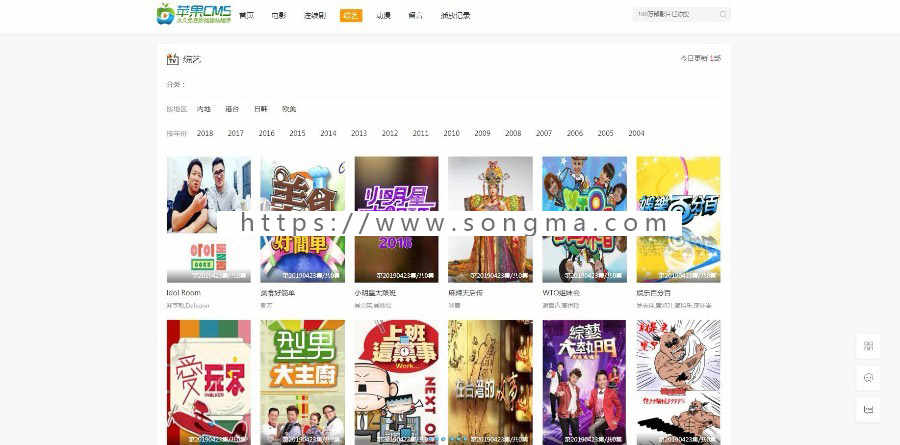Filter by year 2013
The width and height of the screenshot is (900, 445).
tap(359, 133)
